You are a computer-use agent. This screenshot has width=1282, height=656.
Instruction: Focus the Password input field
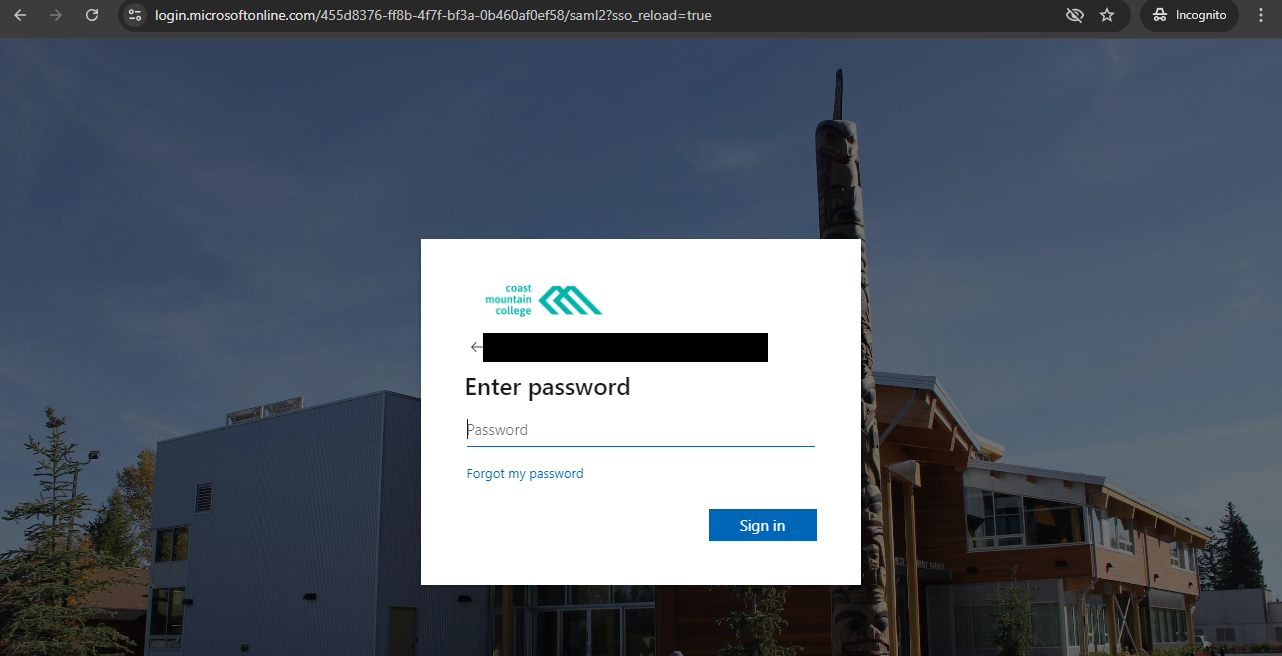[640, 430]
